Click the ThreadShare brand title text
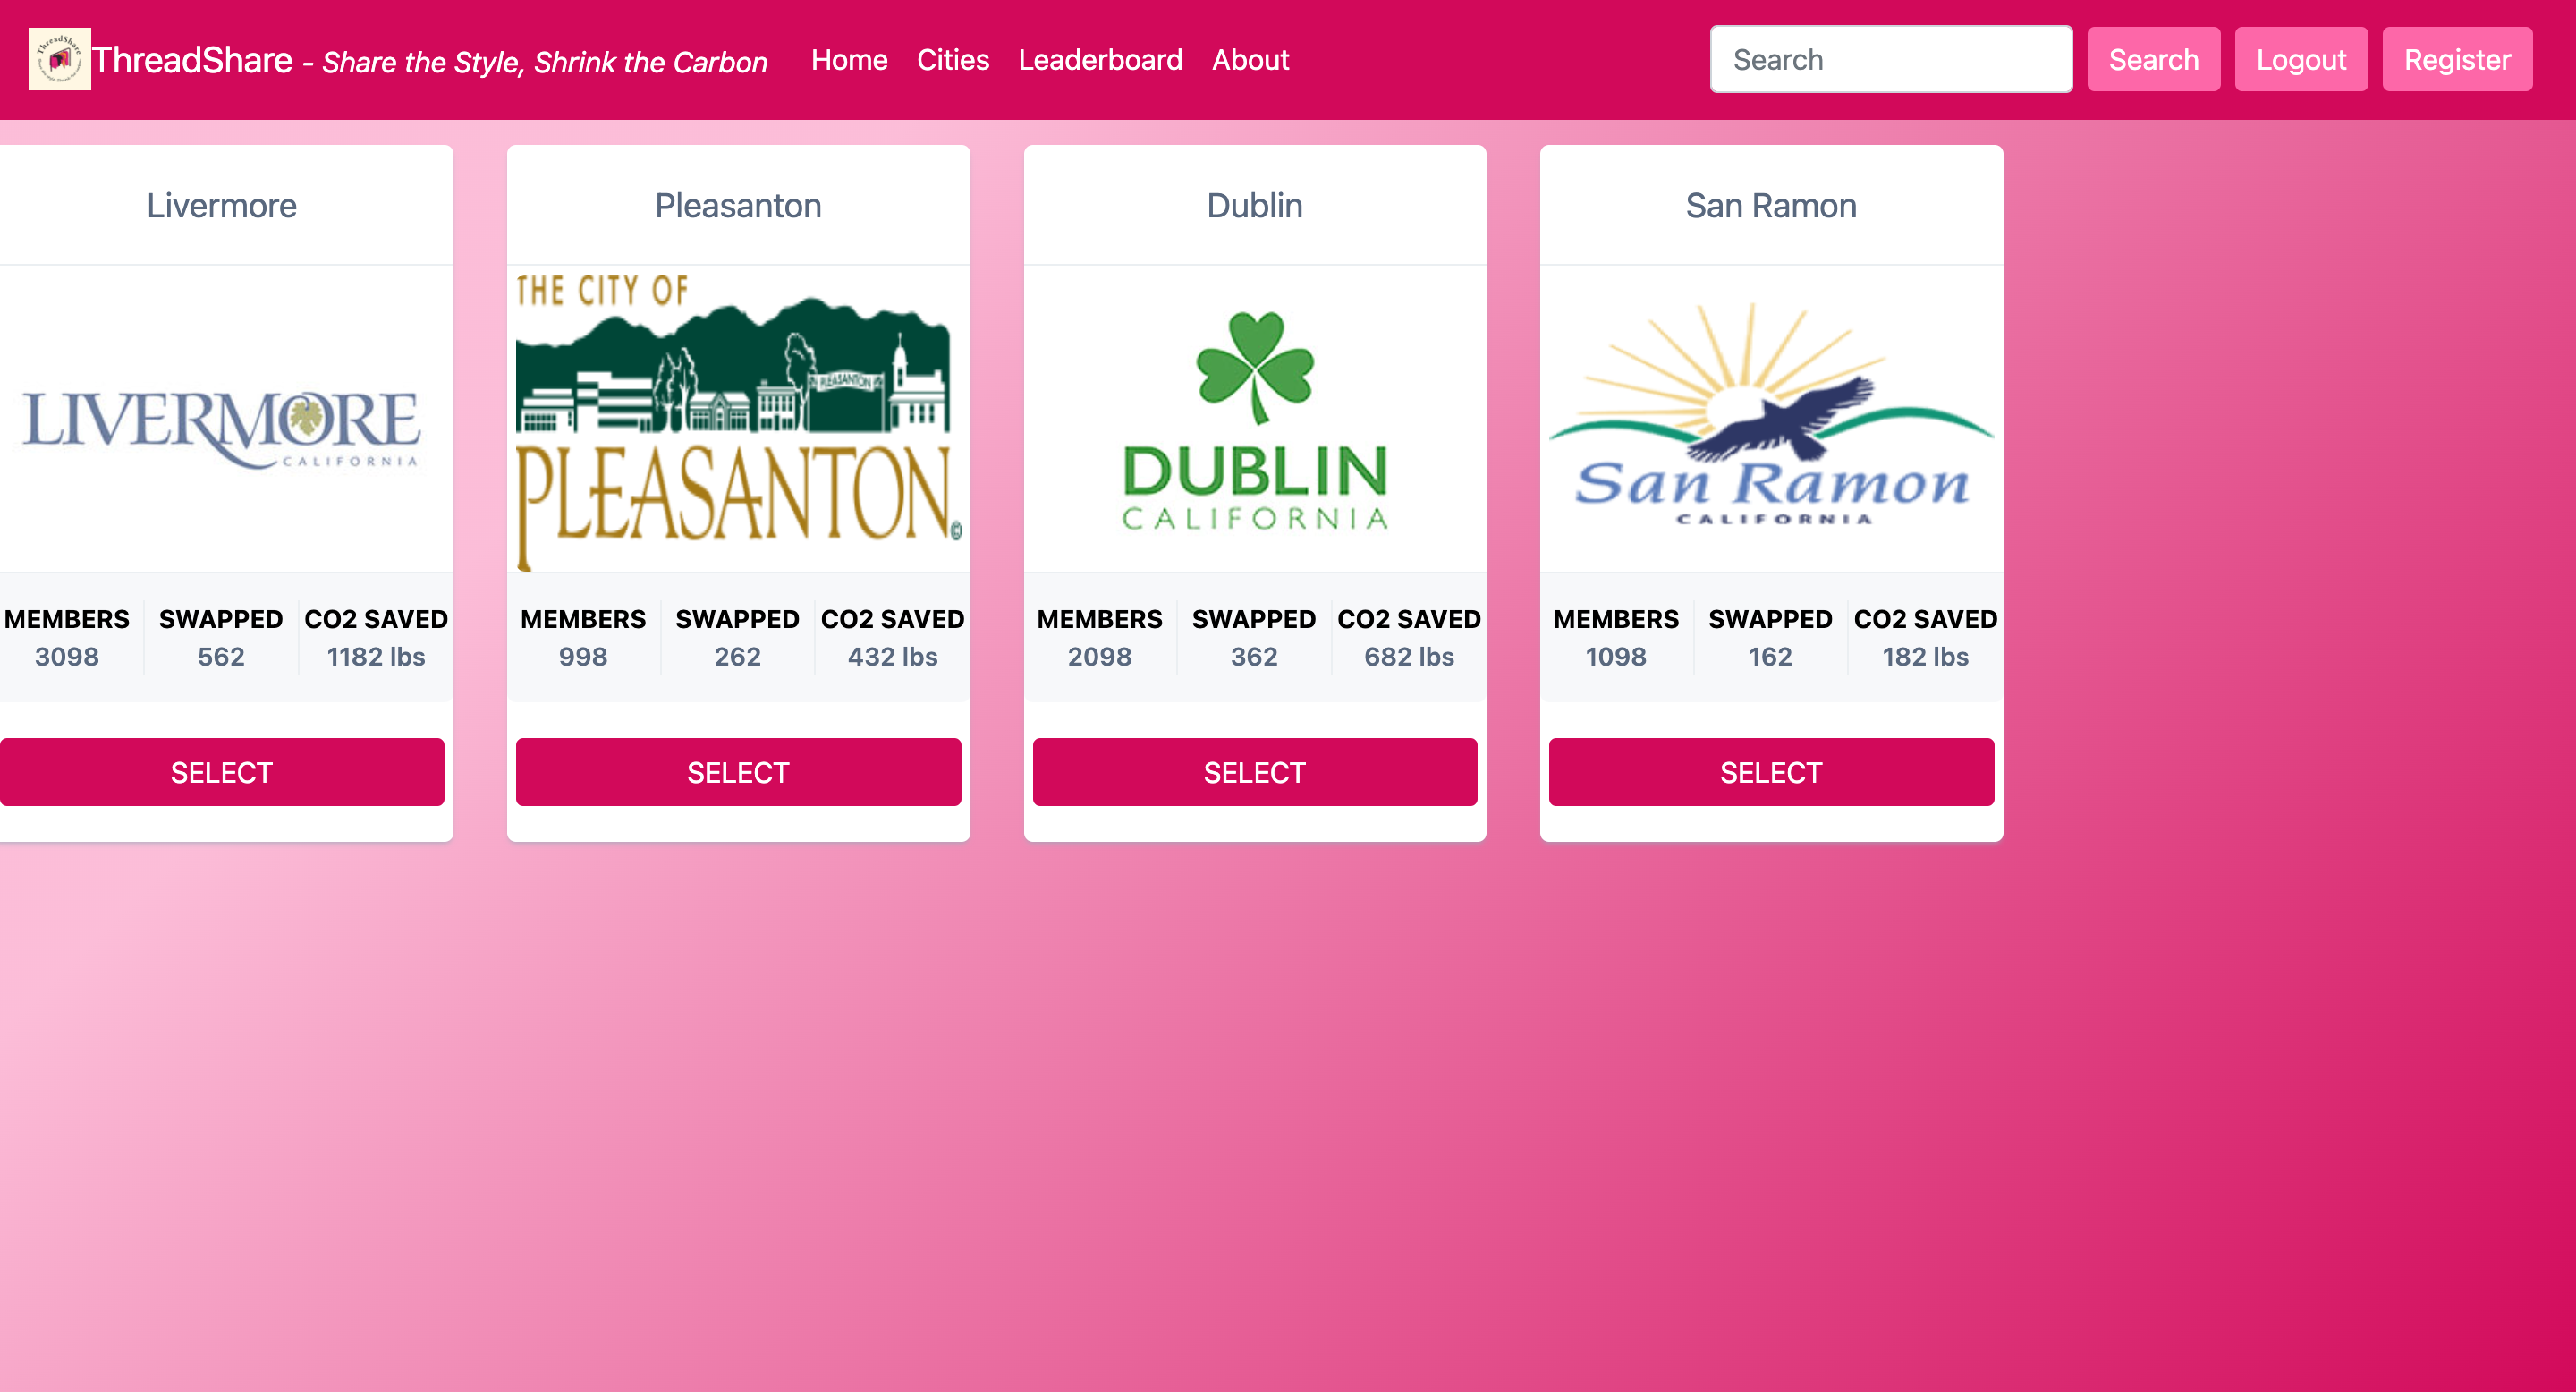 tap(192, 60)
